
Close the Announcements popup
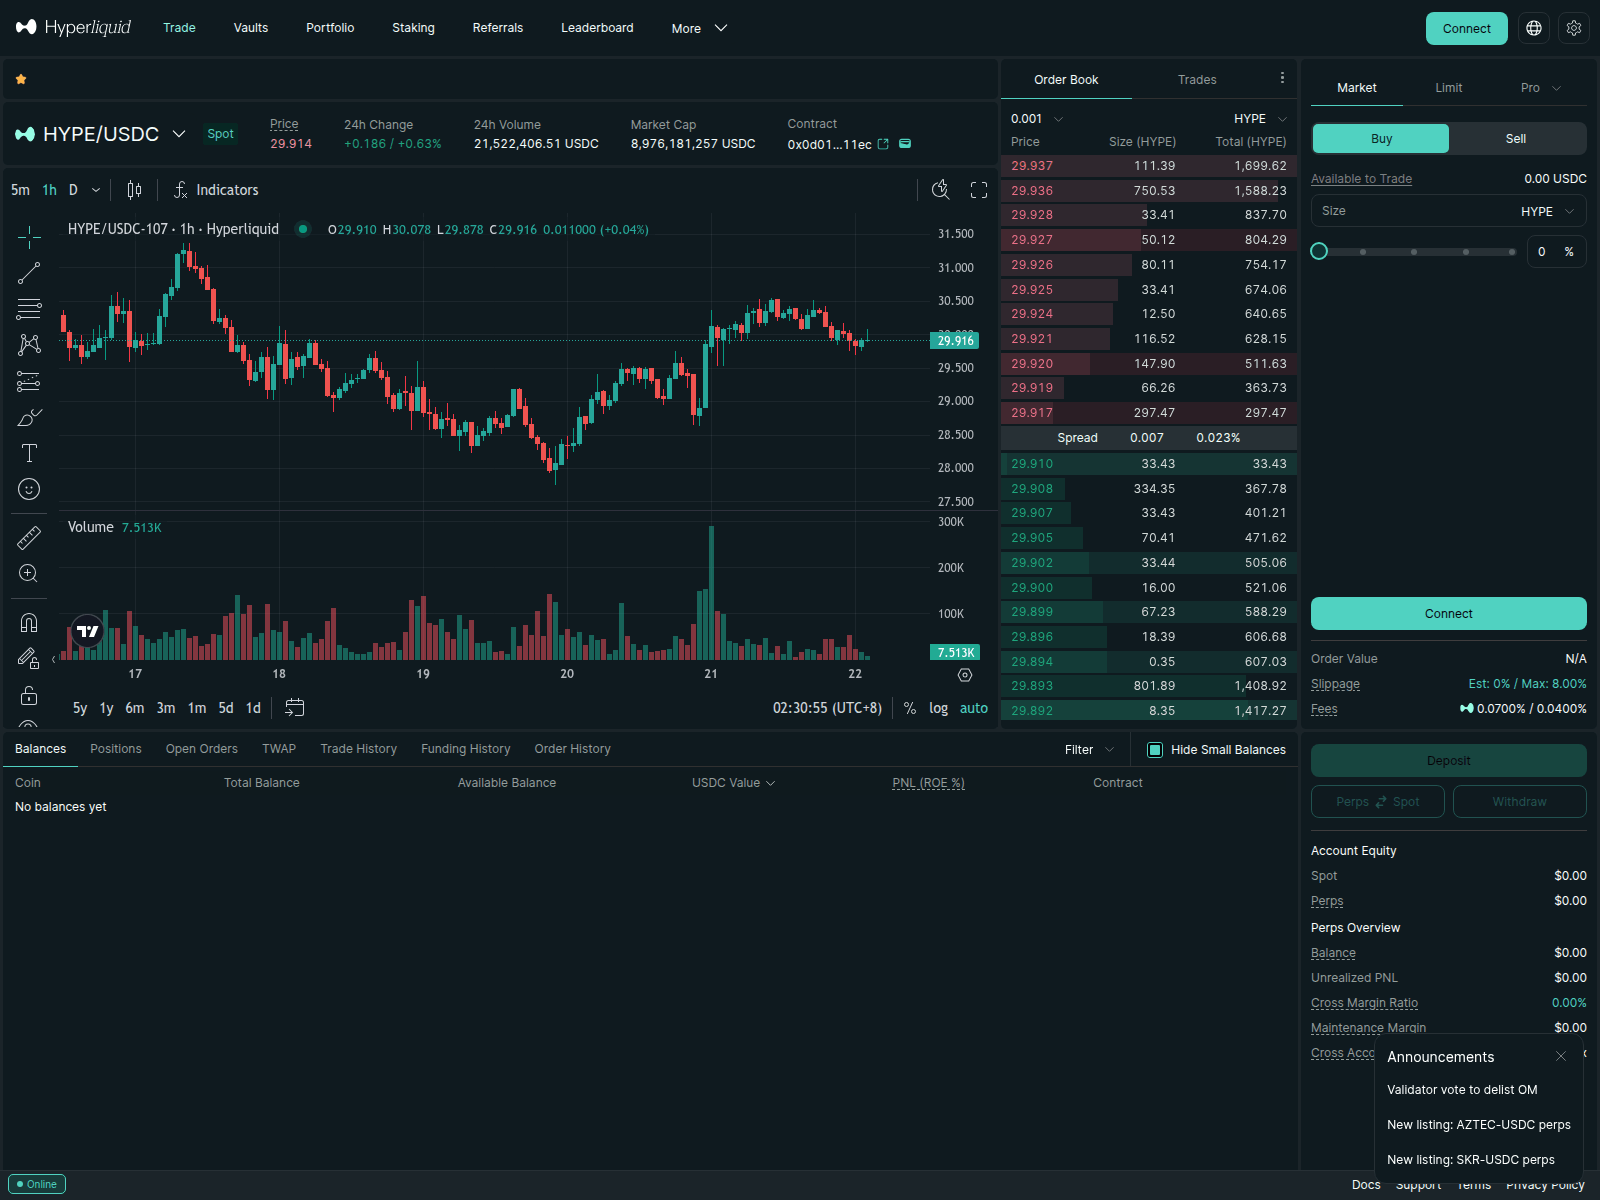point(1561,1056)
